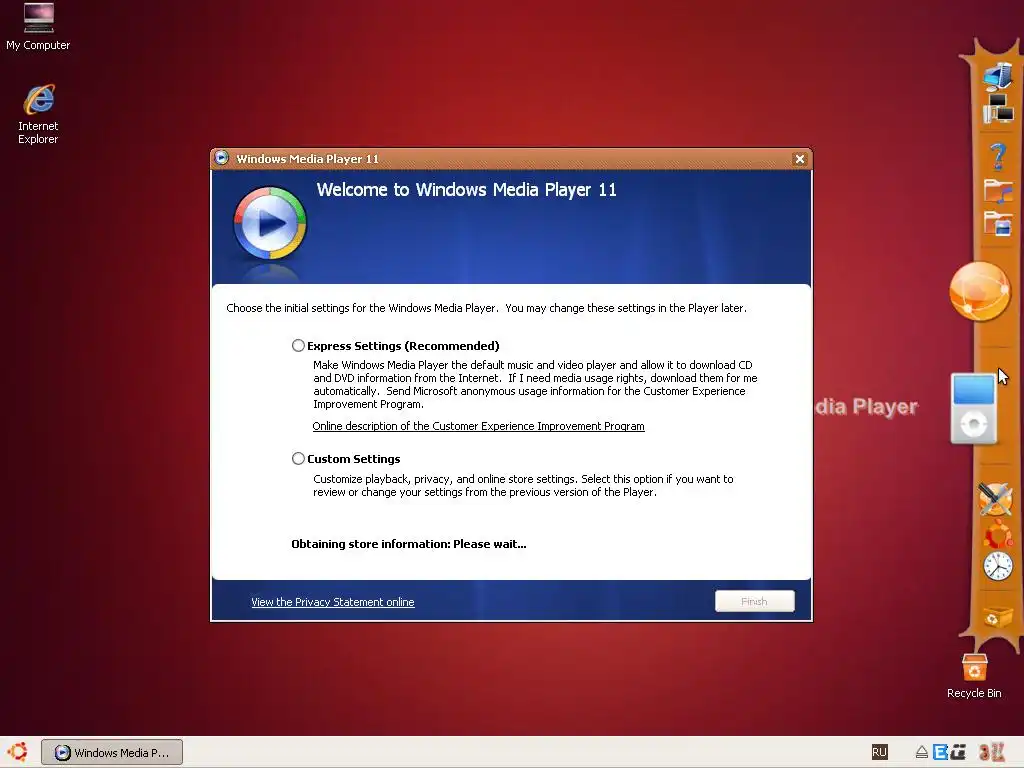
Task: Open the network computers icon in the dock
Action: point(998,109)
